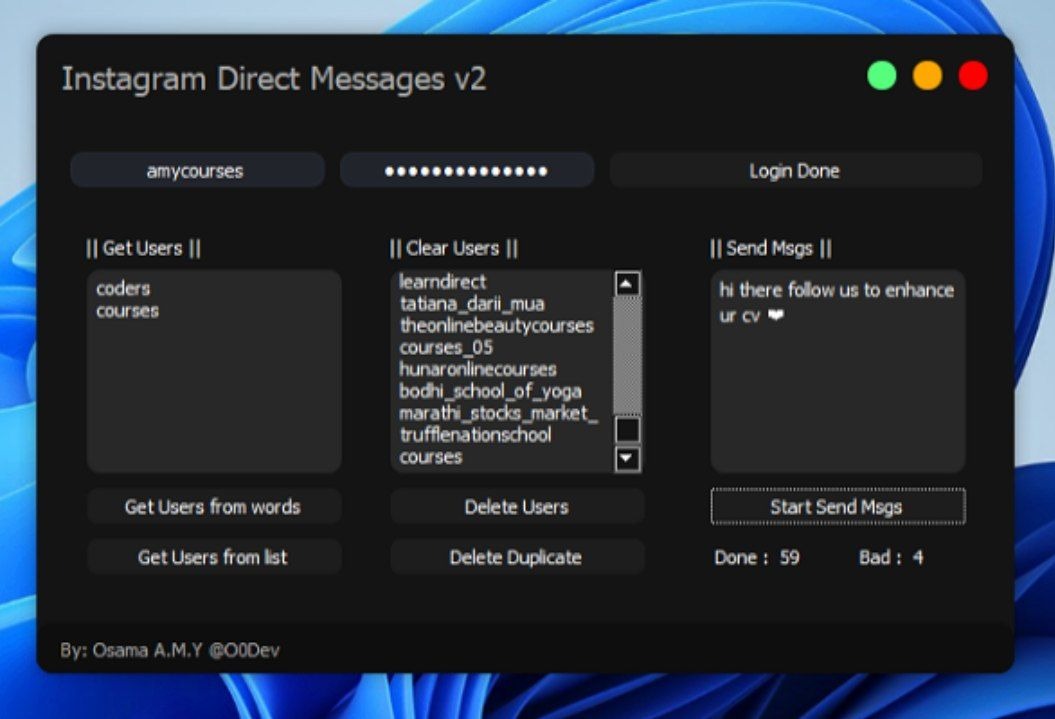Image resolution: width=1055 pixels, height=719 pixels.
Task: Select 'theonlinebeautycourses' in the users list
Action: pos(497,326)
